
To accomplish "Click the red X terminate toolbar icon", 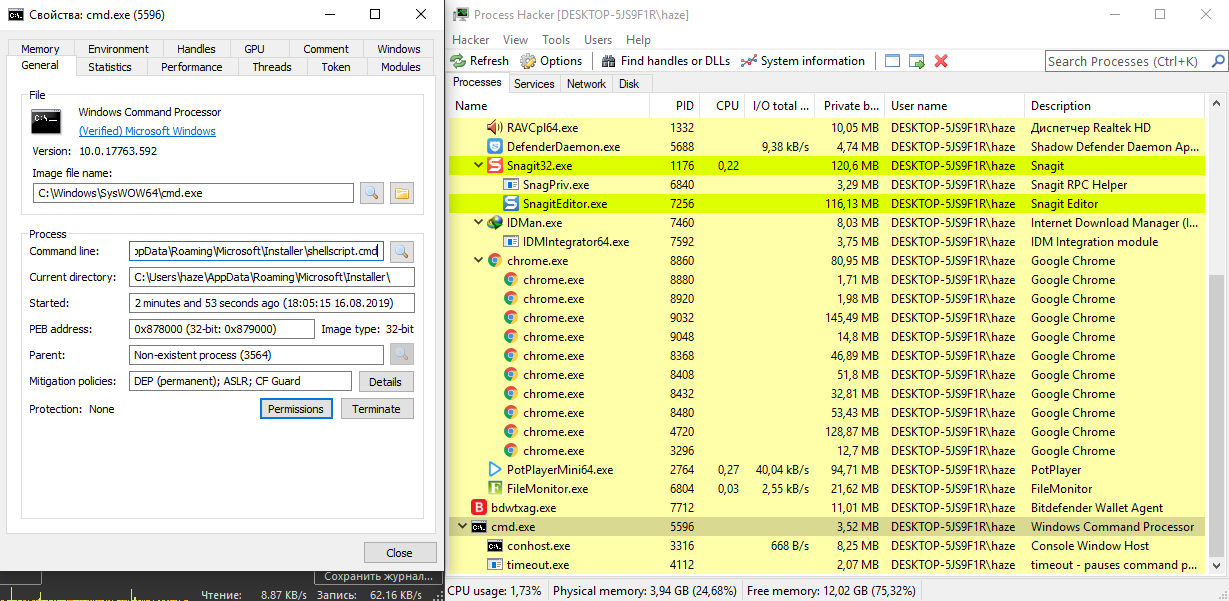I will (941, 61).
